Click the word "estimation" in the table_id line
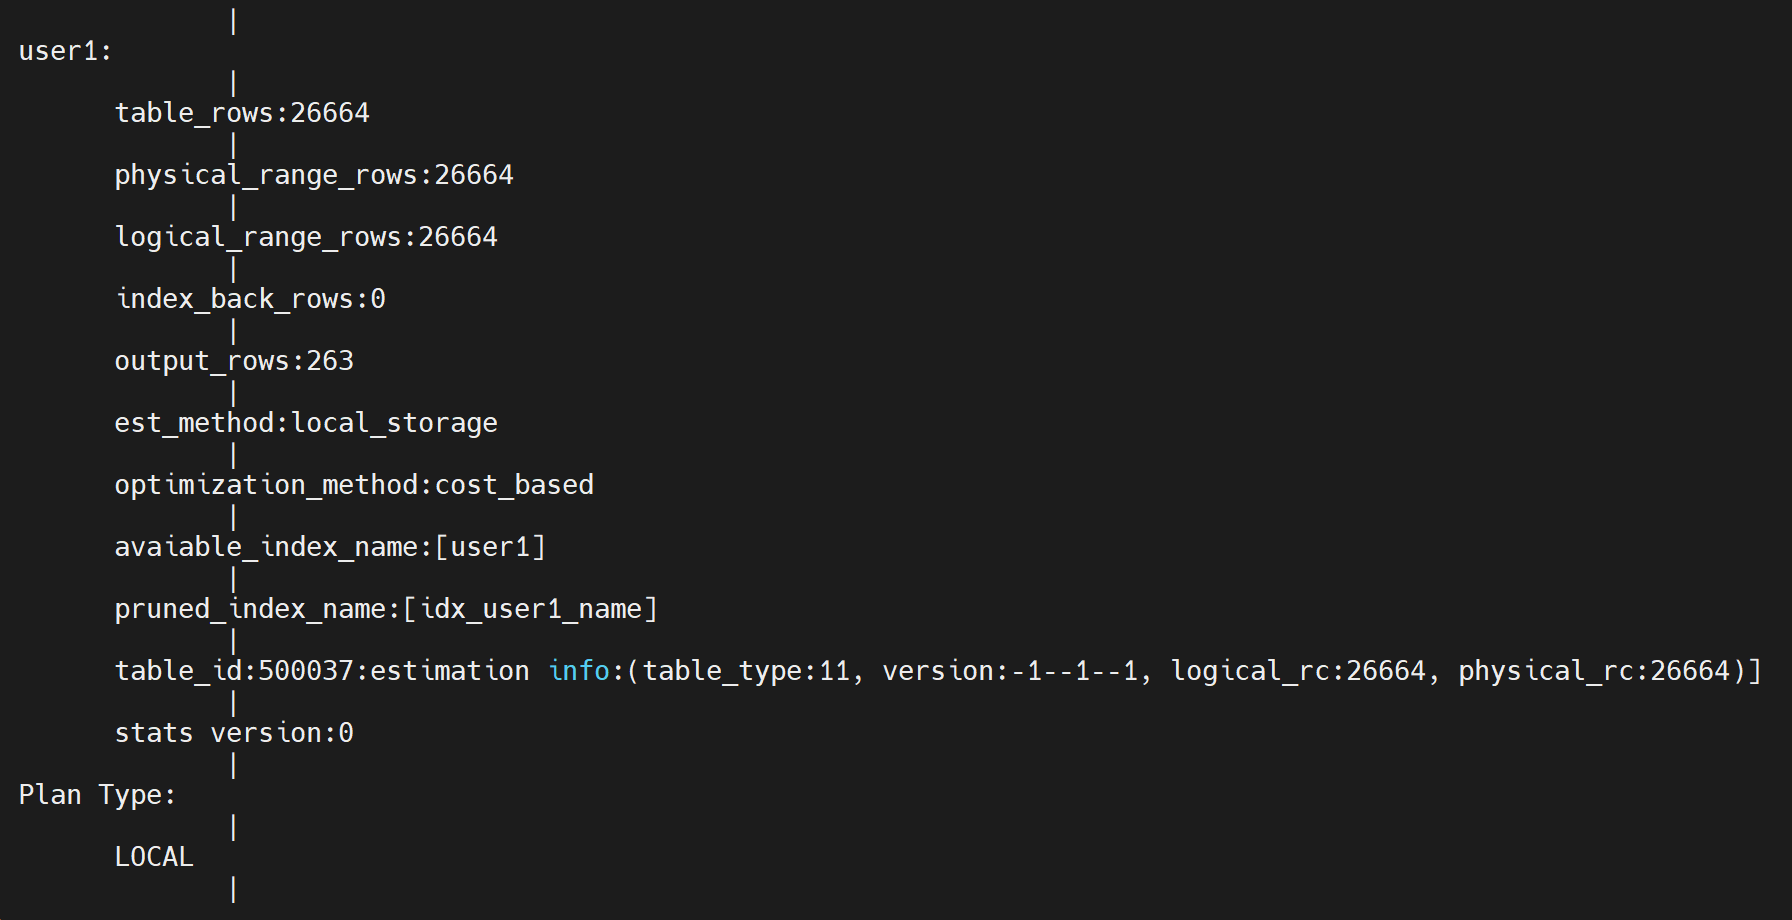This screenshot has height=920, width=1792. tap(450, 671)
